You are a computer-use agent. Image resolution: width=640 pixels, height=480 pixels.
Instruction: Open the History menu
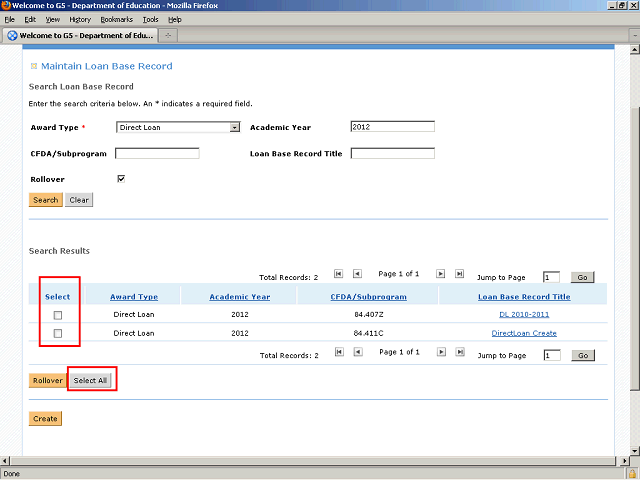80,20
